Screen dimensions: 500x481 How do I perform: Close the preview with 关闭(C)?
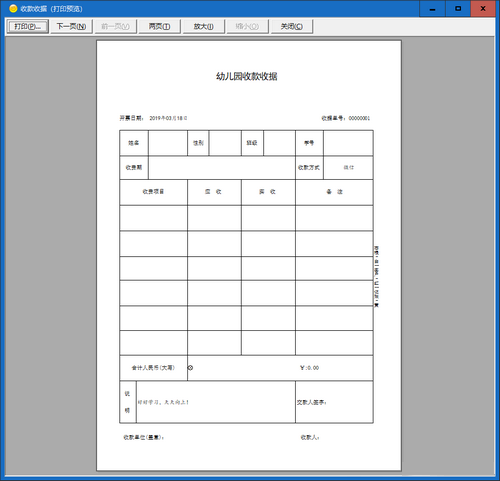coord(292,26)
